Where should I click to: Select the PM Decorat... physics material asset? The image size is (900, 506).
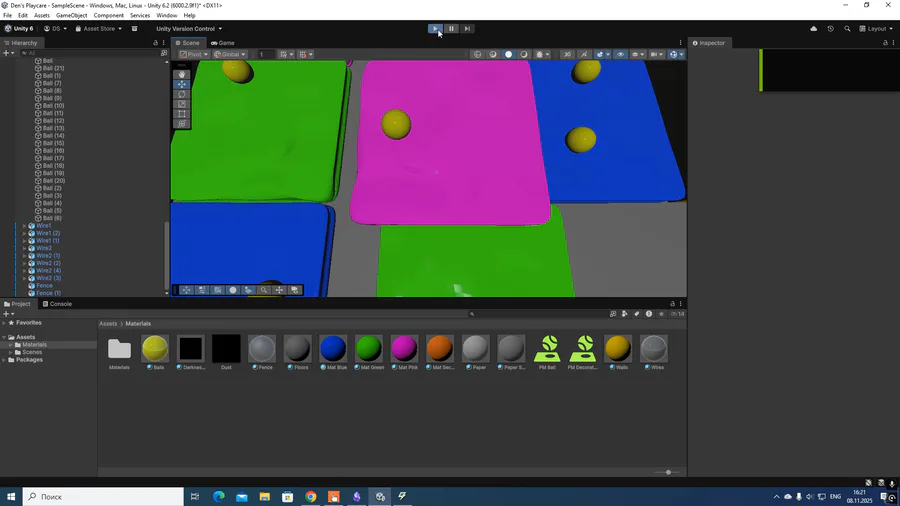click(x=583, y=353)
